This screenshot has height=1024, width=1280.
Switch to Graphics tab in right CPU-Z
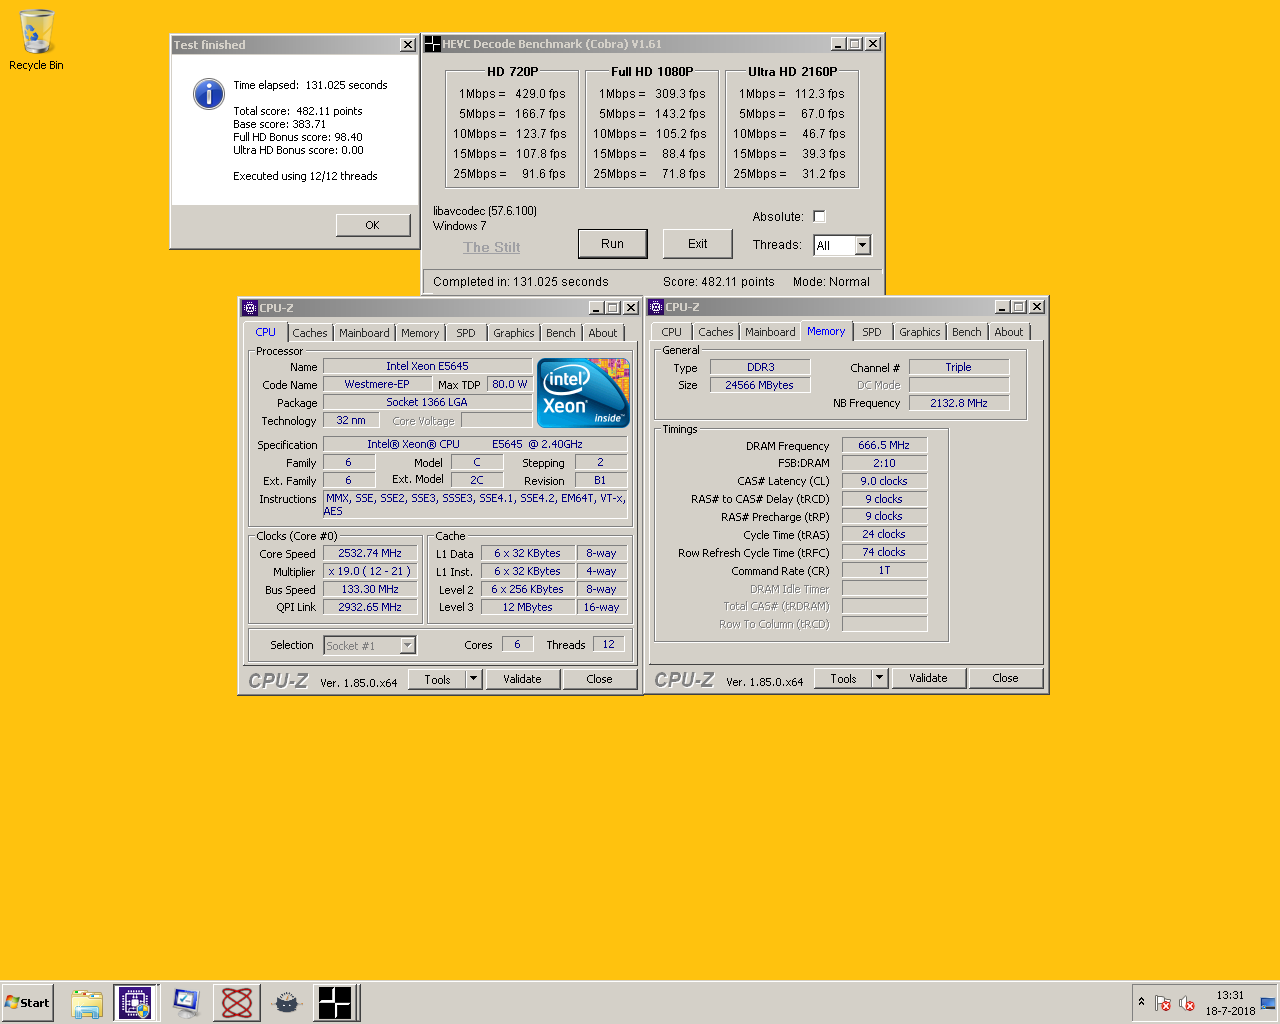click(x=919, y=332)
